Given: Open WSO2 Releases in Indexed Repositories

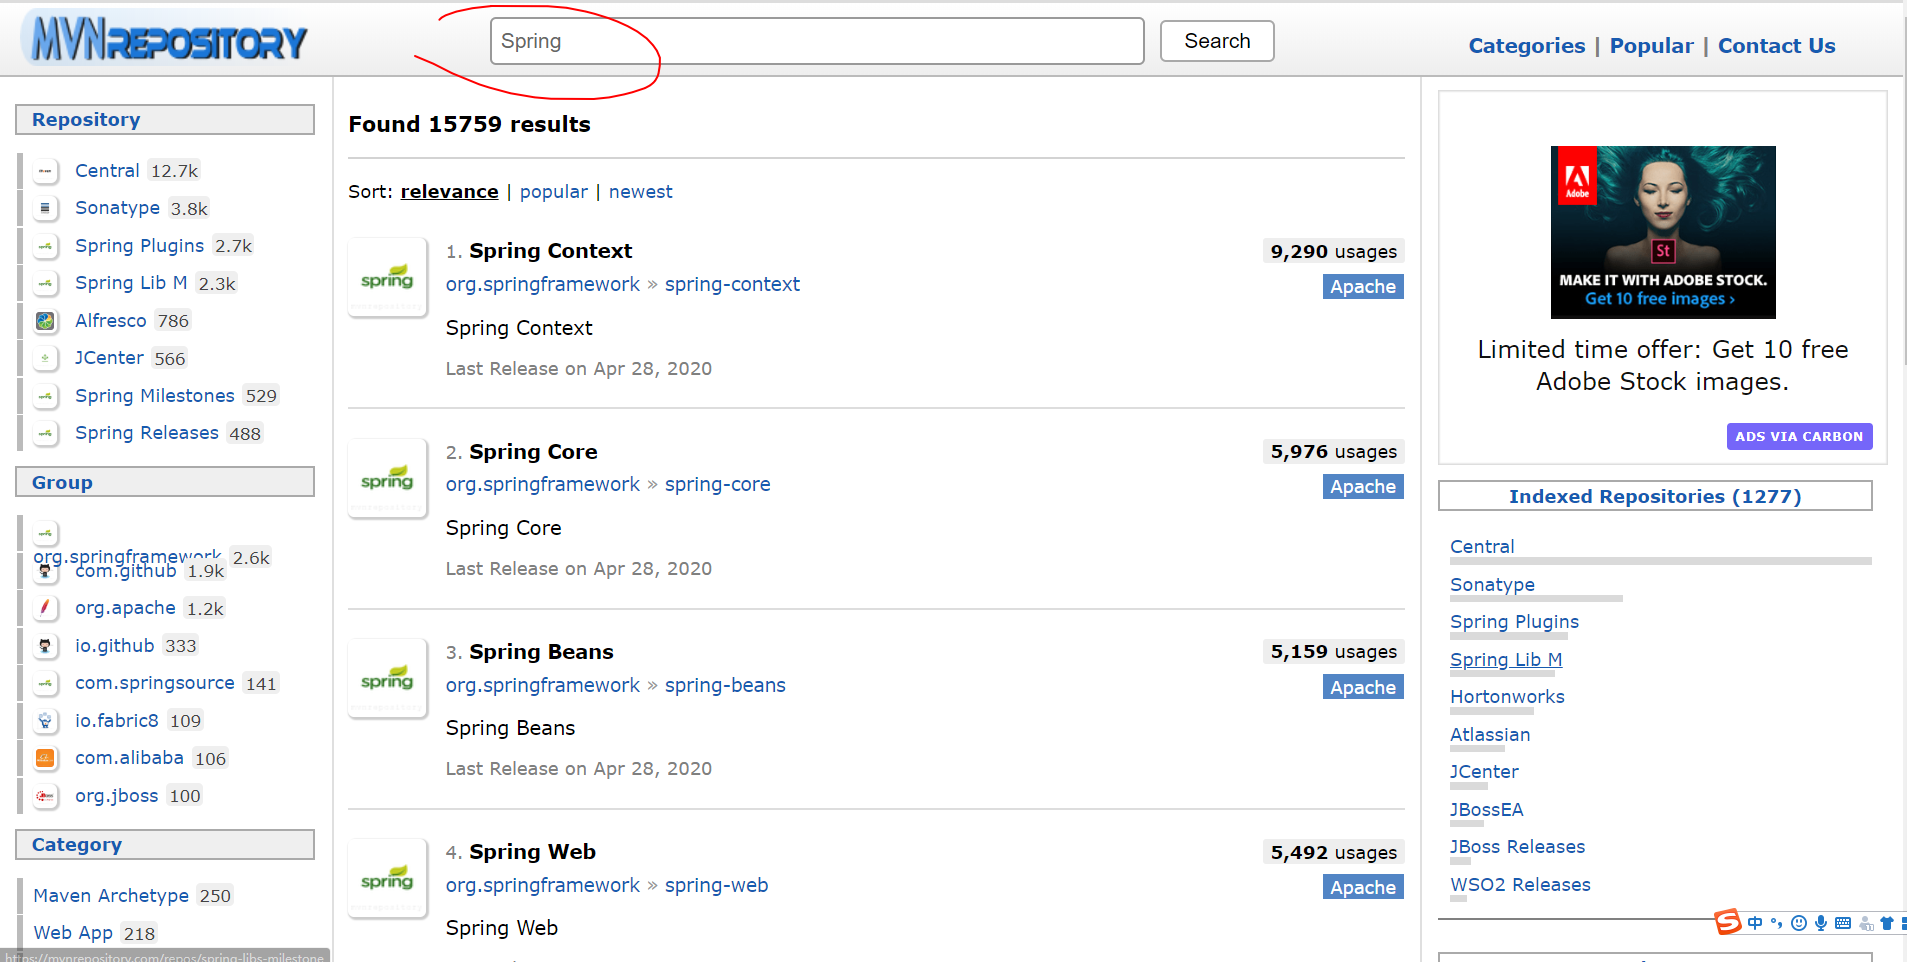Looking at the screenshot, I should coord(1520,885).
